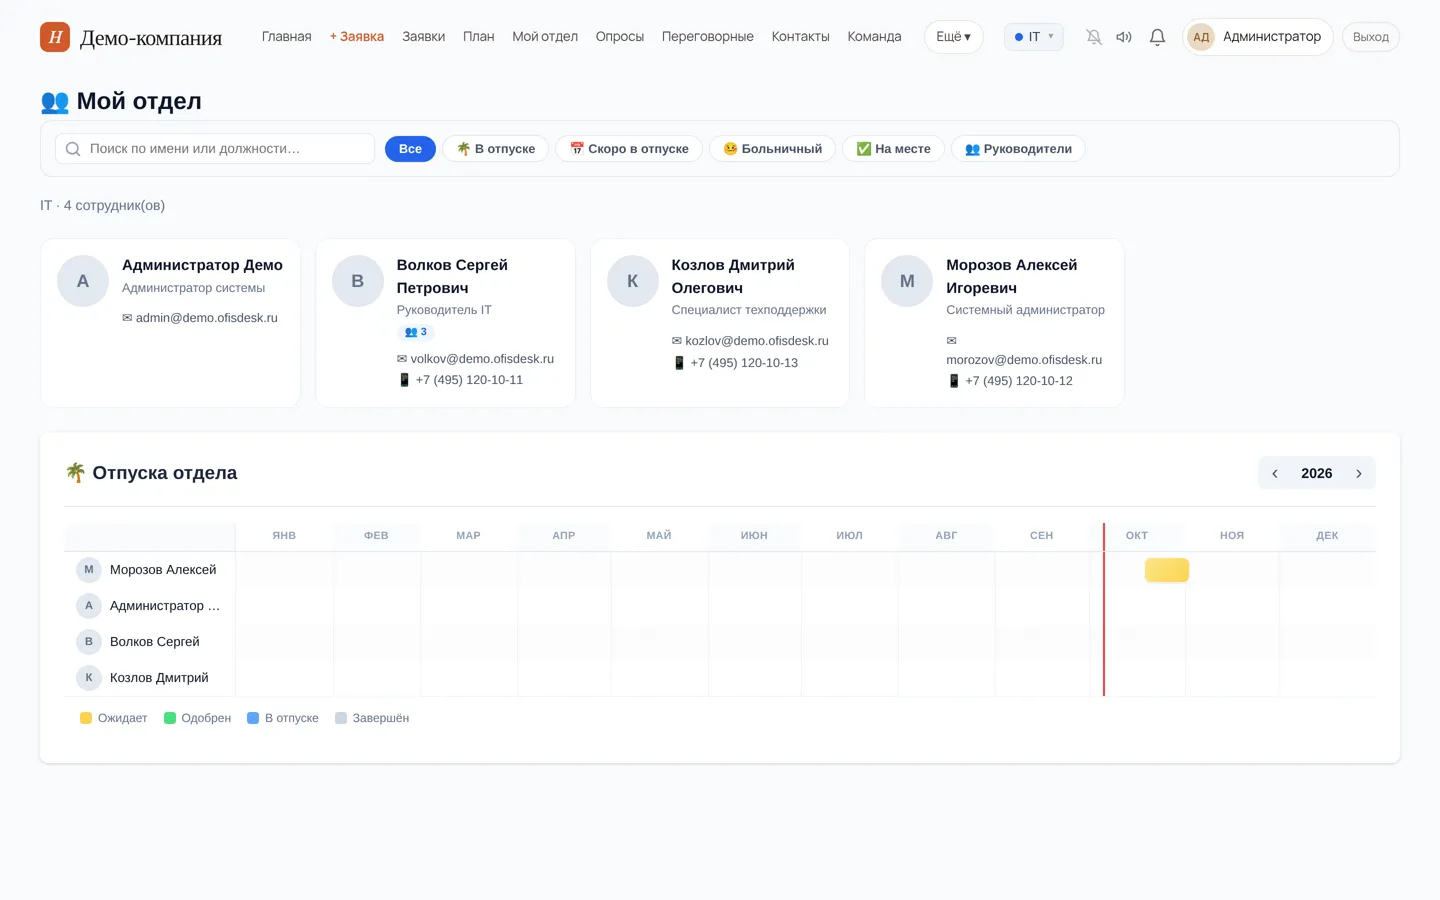Viewport: 1440px width, 900px height.
Task: Filter by Скоро в отпуске
Action: (629, 149)
